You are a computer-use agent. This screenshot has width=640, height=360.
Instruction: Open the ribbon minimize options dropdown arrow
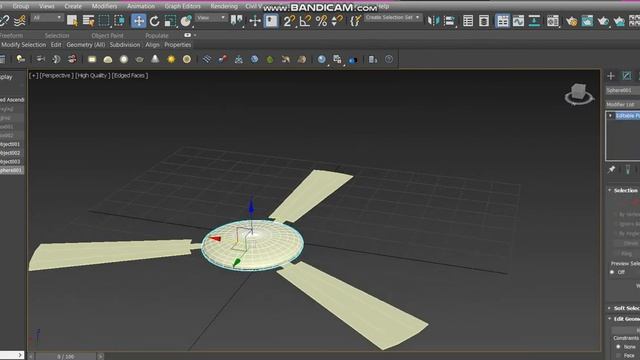195,35
